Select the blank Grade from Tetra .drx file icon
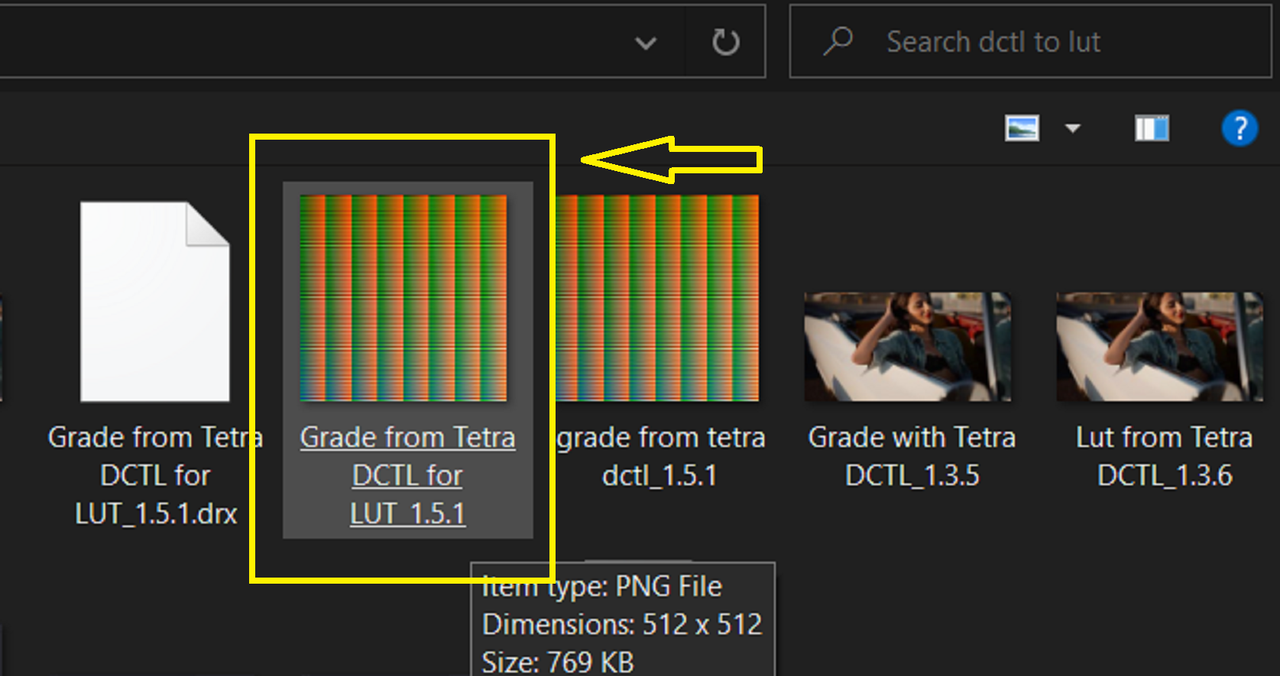Viewport: 1280px width, 676px height. [x=155, y=301]
